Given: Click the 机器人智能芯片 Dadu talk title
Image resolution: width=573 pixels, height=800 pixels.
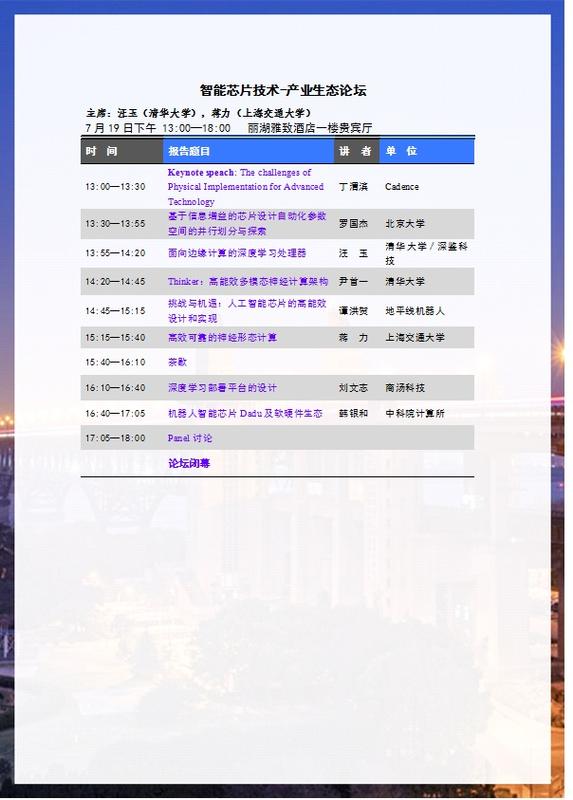Looking at the screenshot, I should click(x=245, y=413).
